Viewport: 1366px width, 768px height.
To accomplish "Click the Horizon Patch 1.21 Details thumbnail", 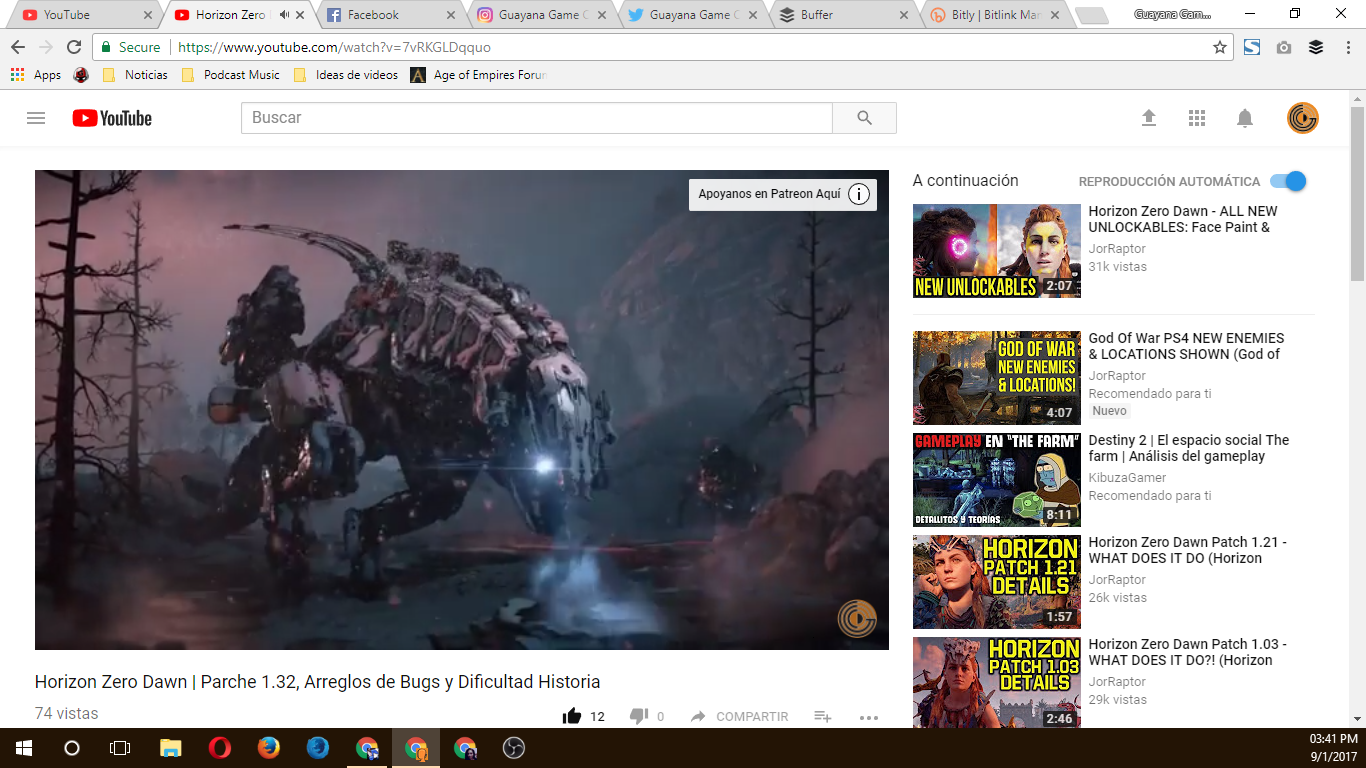I will [997, 582].
